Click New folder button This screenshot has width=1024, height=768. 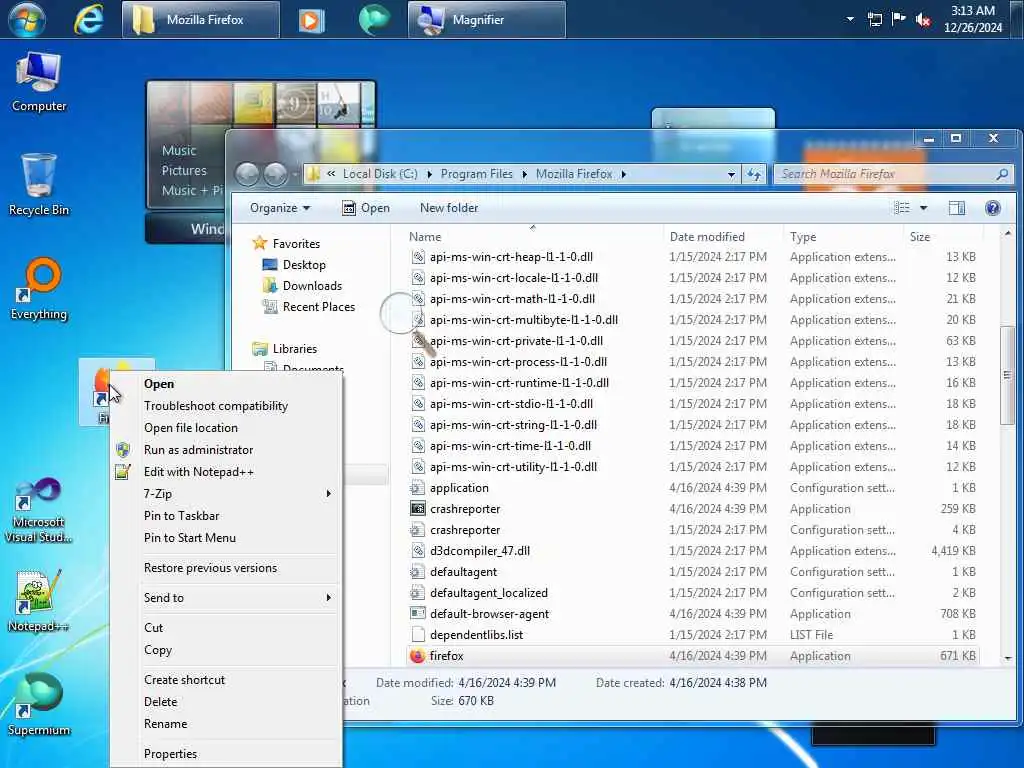tap(449, 208)
